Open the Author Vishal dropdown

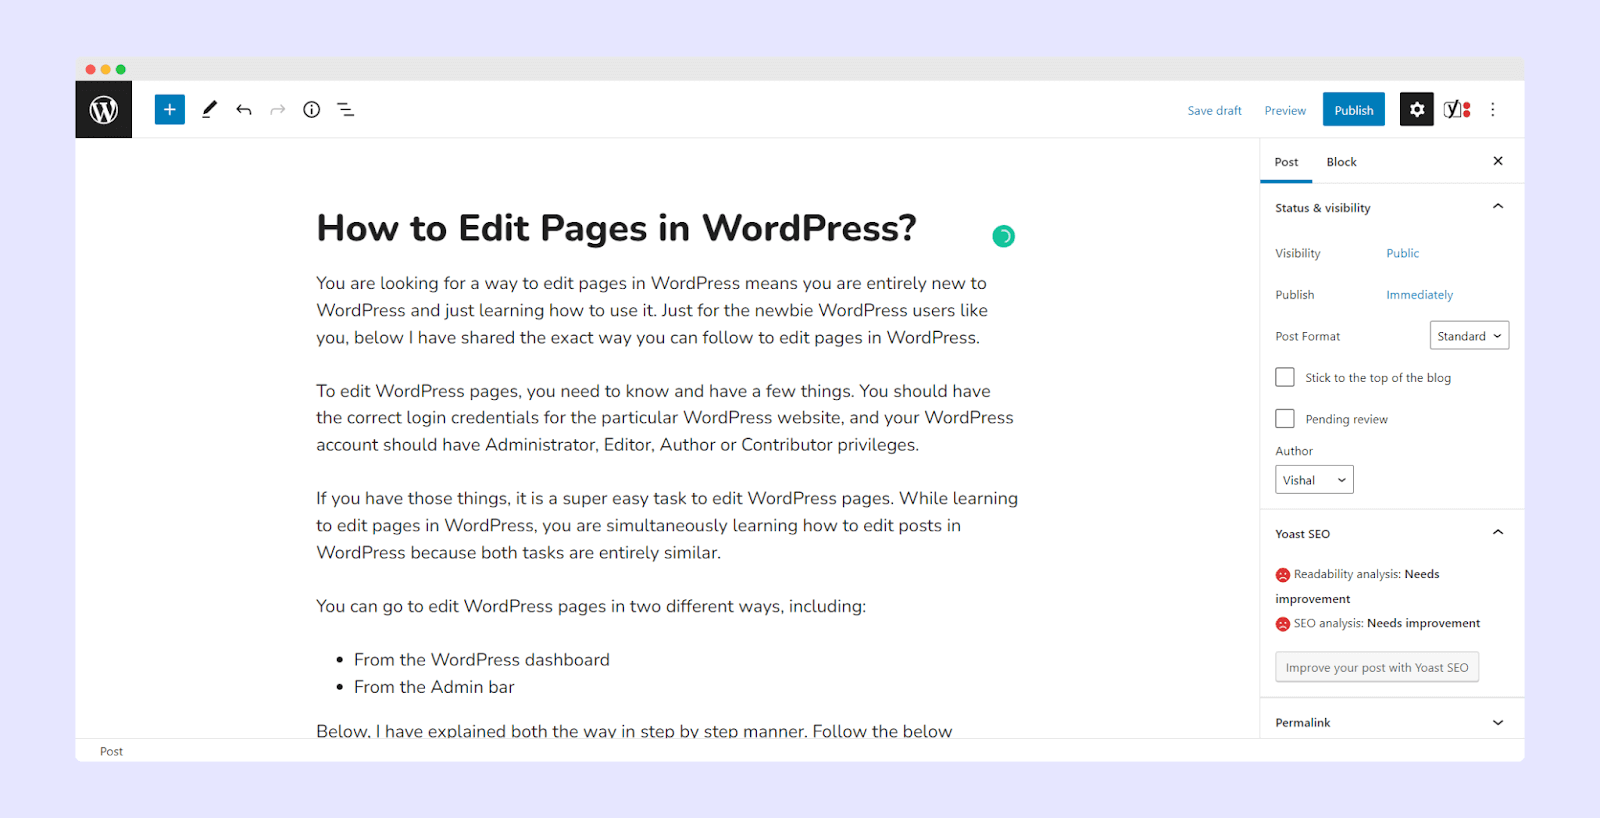1314,480
